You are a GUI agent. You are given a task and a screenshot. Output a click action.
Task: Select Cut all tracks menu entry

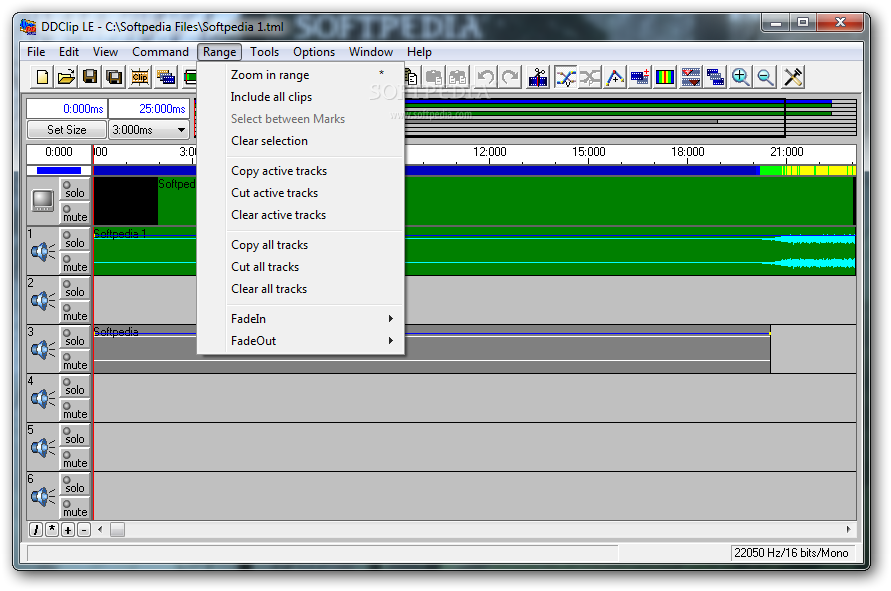301,267
